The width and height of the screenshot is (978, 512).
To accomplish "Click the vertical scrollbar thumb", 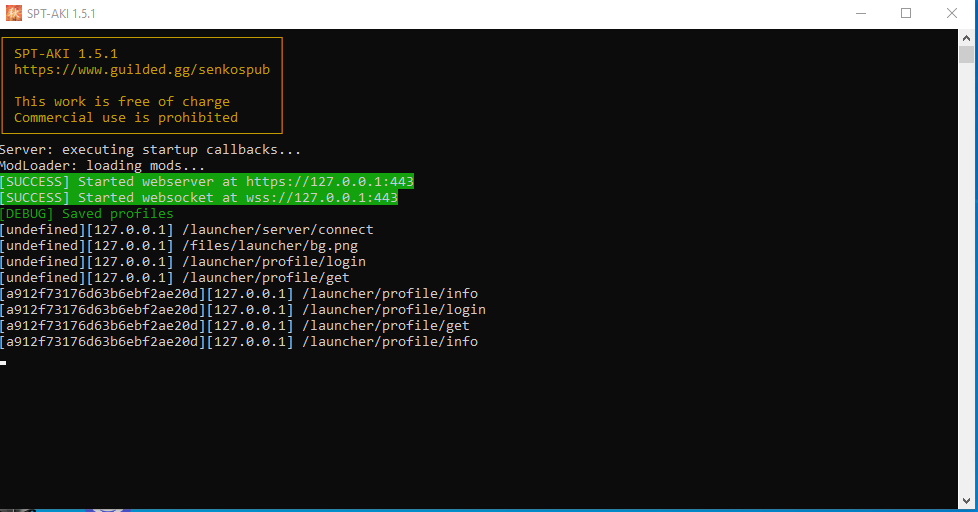I will pos(966,55).
